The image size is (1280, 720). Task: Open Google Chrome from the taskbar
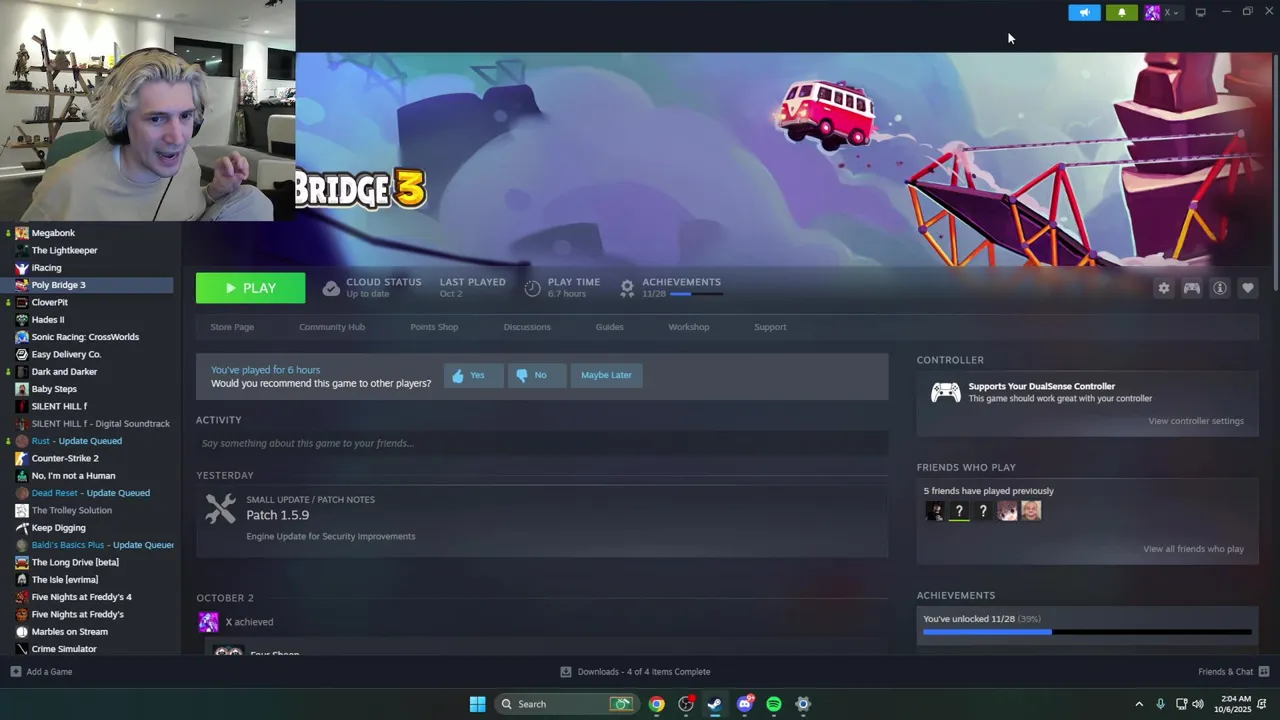click(x=656, y=704)
